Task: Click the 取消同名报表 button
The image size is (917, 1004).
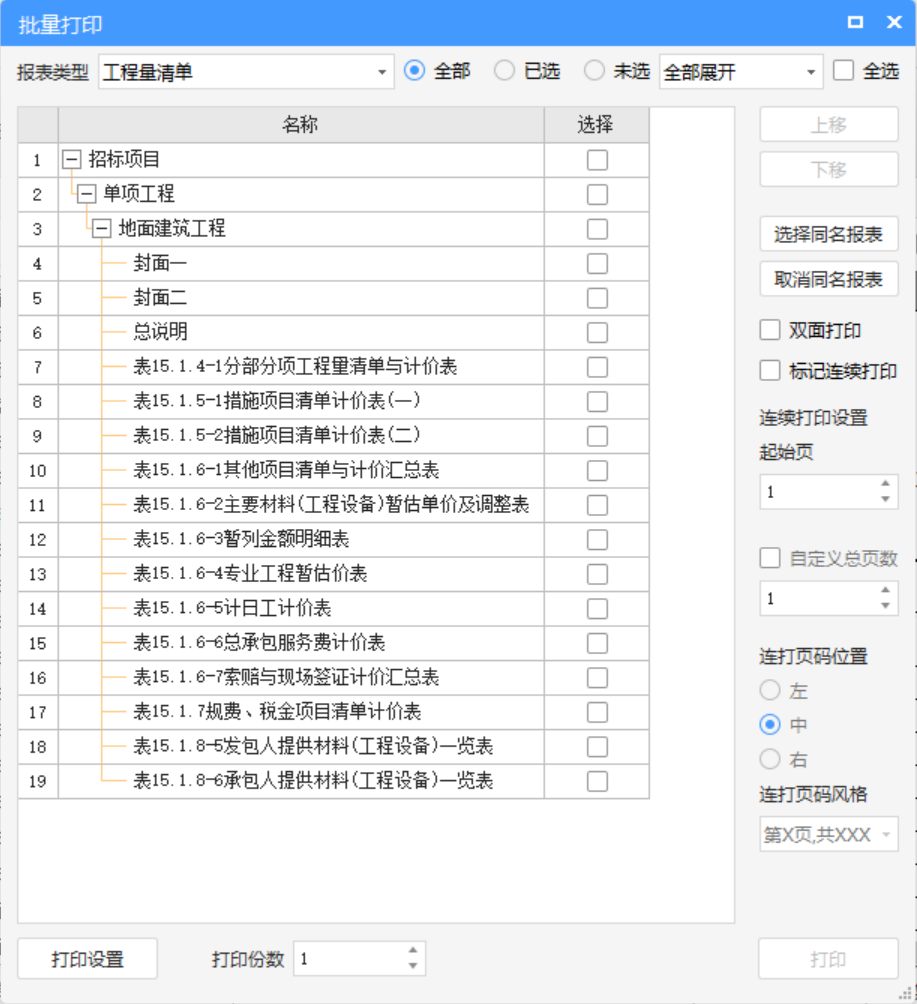Action: click(x=828, y=279)
